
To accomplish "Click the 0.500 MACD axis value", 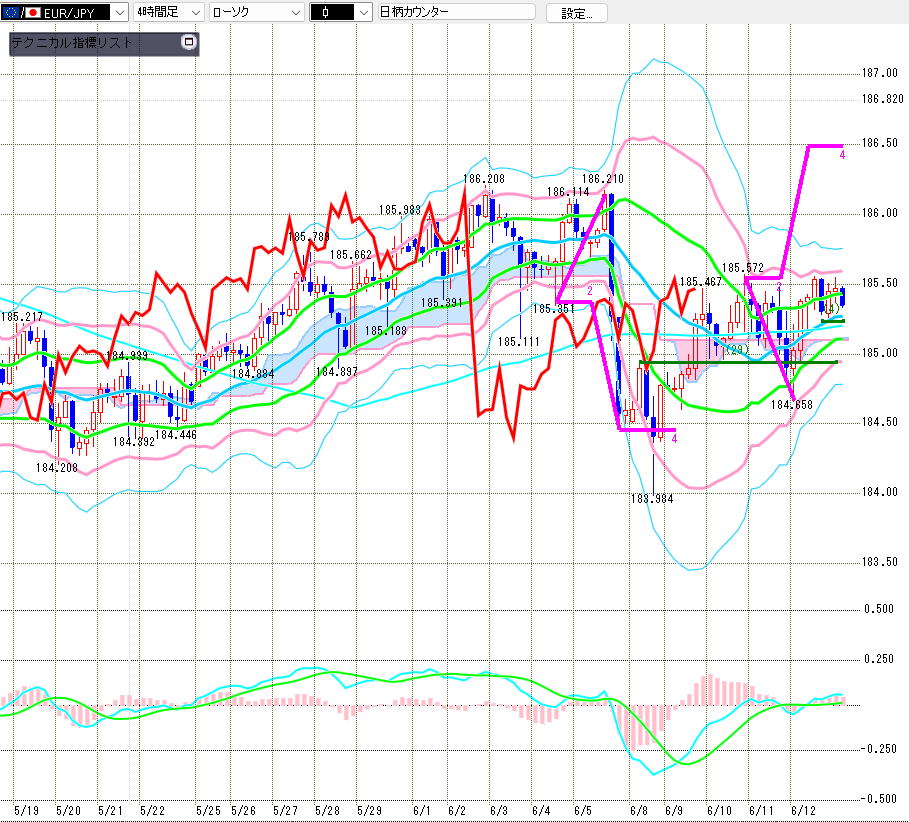I will [879, 609].
